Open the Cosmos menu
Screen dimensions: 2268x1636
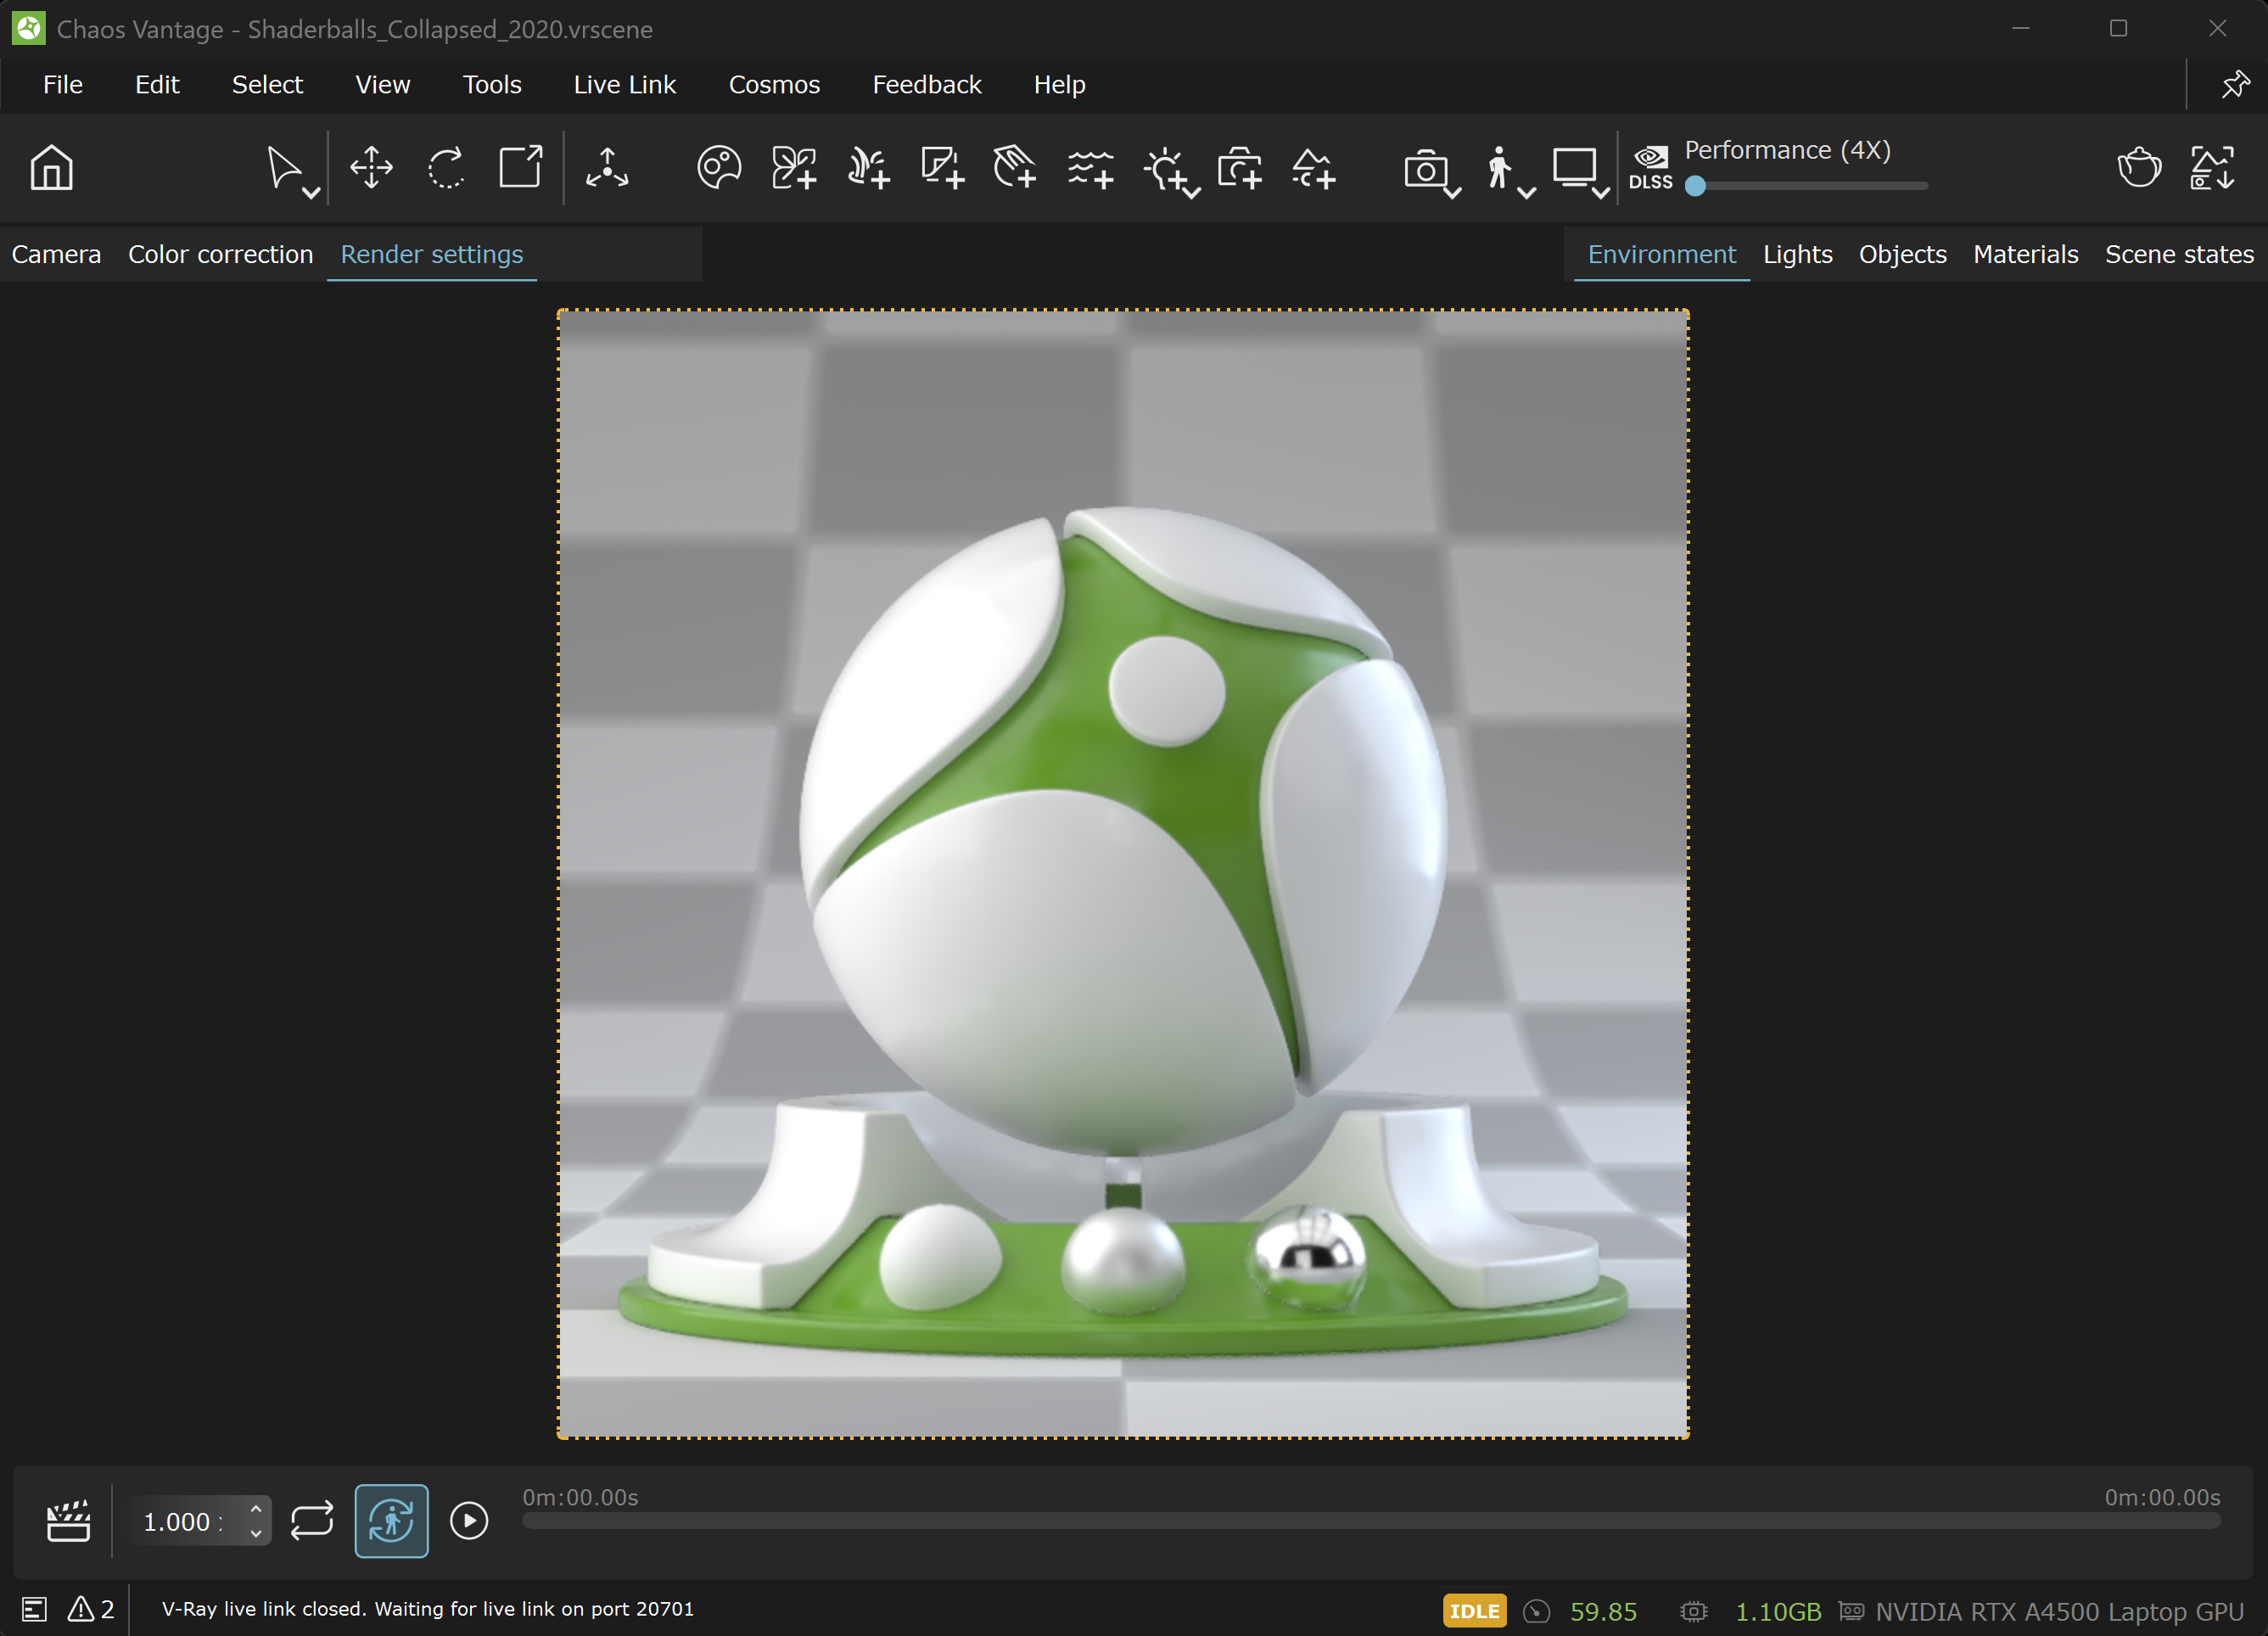coord(774,85)
